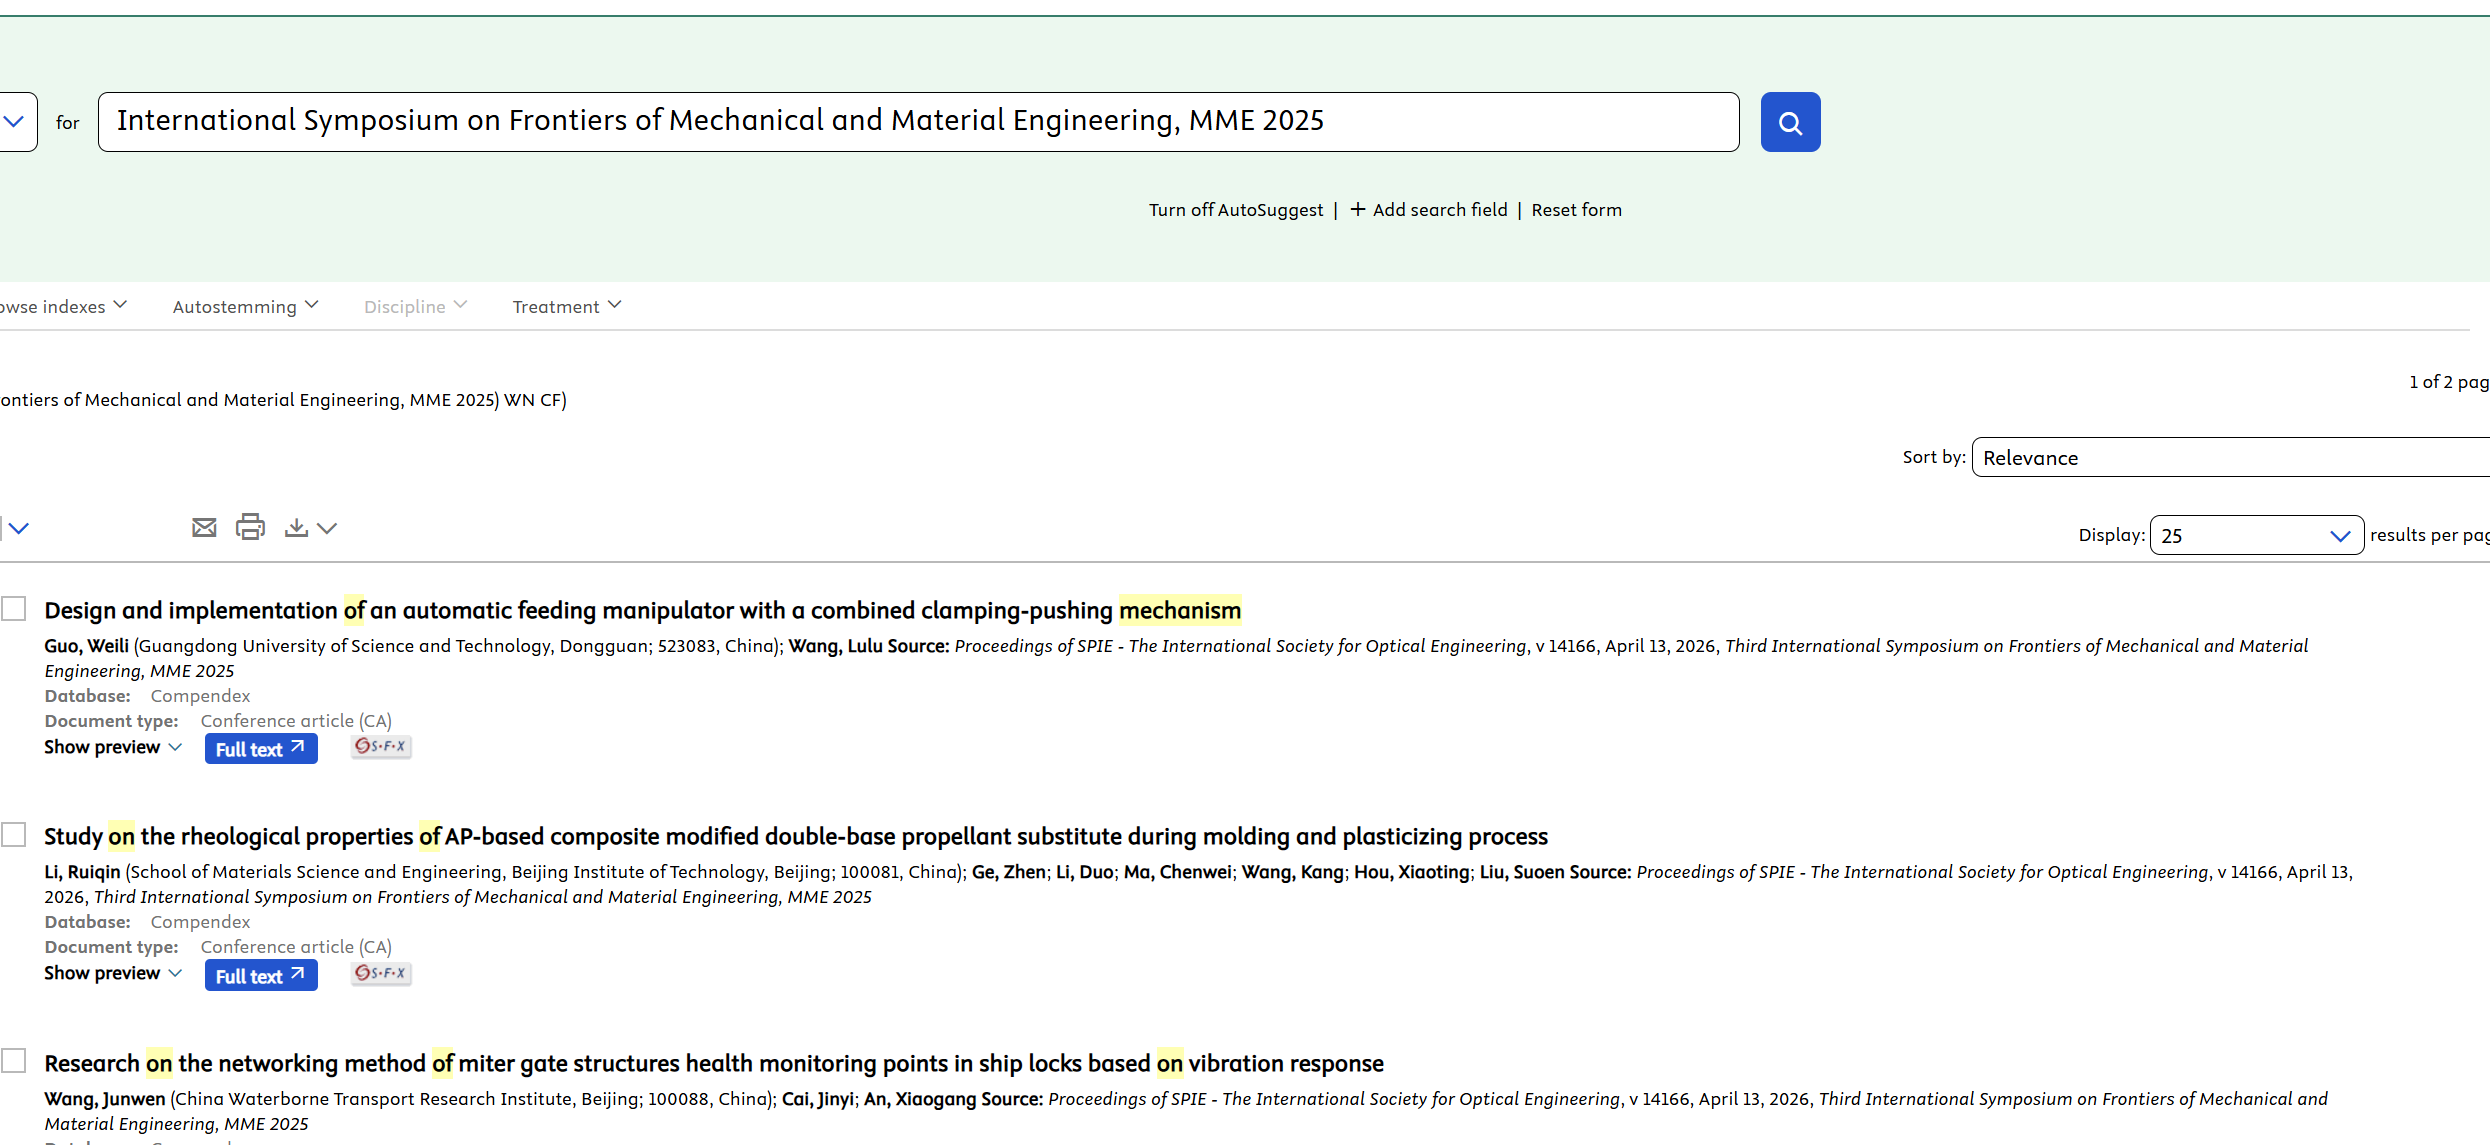Click author Guo, Weili
This screenshot has height=1145, width=2490.
coord(87,646)
